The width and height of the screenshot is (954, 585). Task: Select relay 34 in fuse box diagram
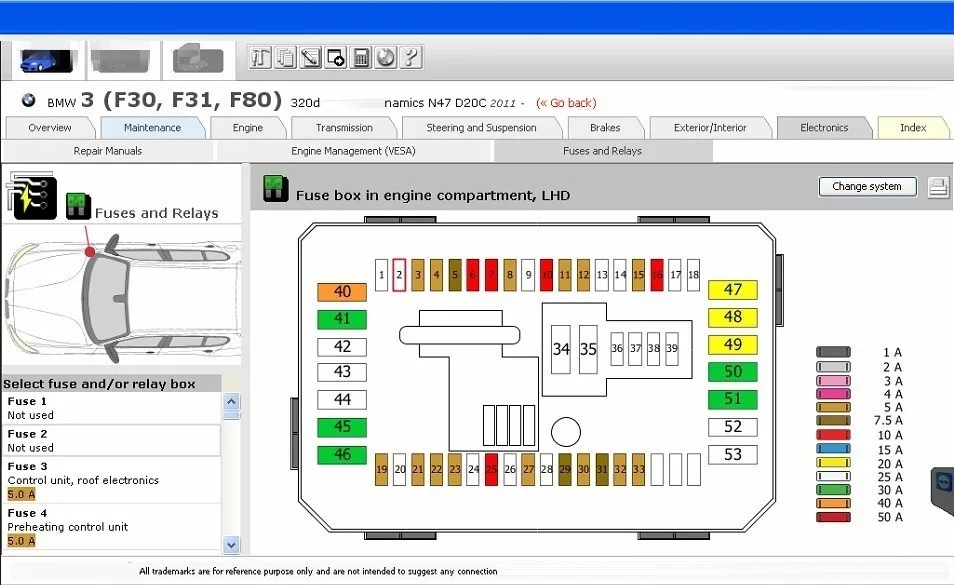[x=561, y=349]
